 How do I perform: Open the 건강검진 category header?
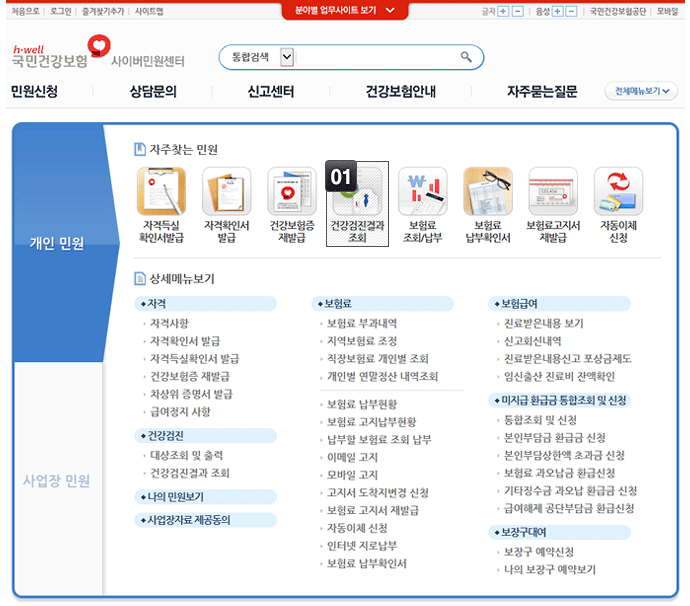coord(206,436)
